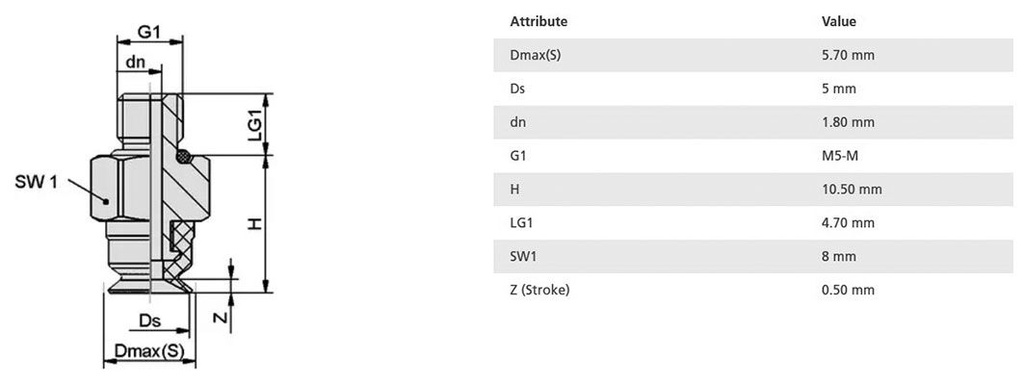Click the 10.50 mm height value

click(852, 190)
